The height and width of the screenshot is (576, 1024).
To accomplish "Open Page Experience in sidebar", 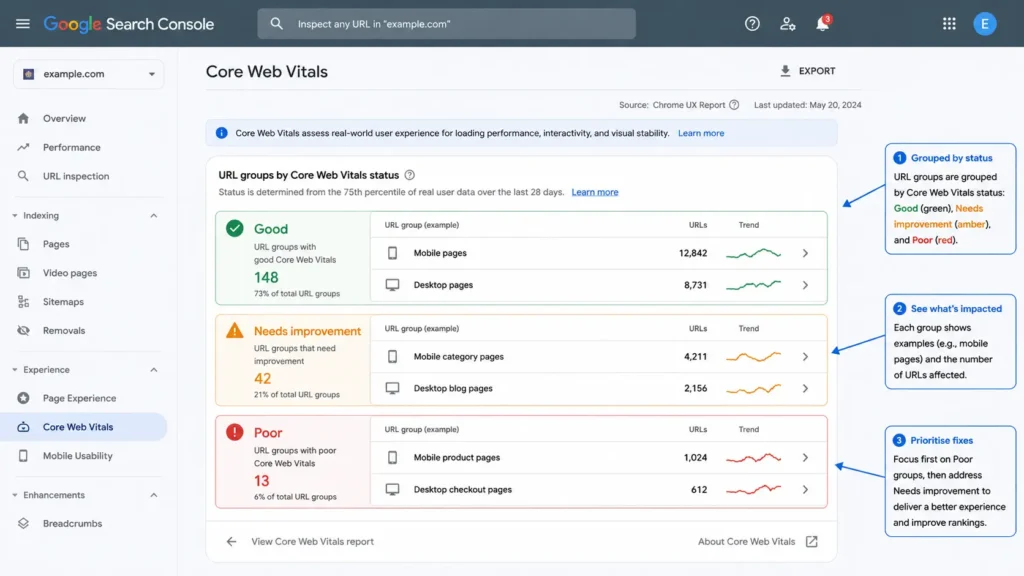I will (80, 398).
